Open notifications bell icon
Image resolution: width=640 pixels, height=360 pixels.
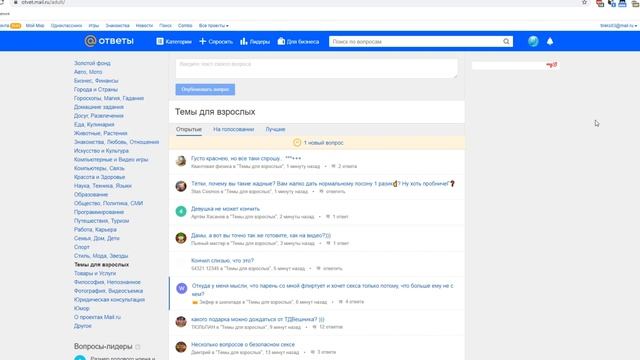550,41
